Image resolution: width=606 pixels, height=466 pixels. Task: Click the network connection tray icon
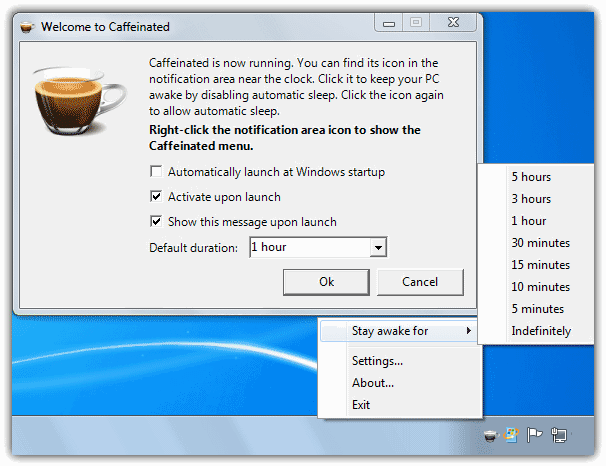tap(558, 435)
